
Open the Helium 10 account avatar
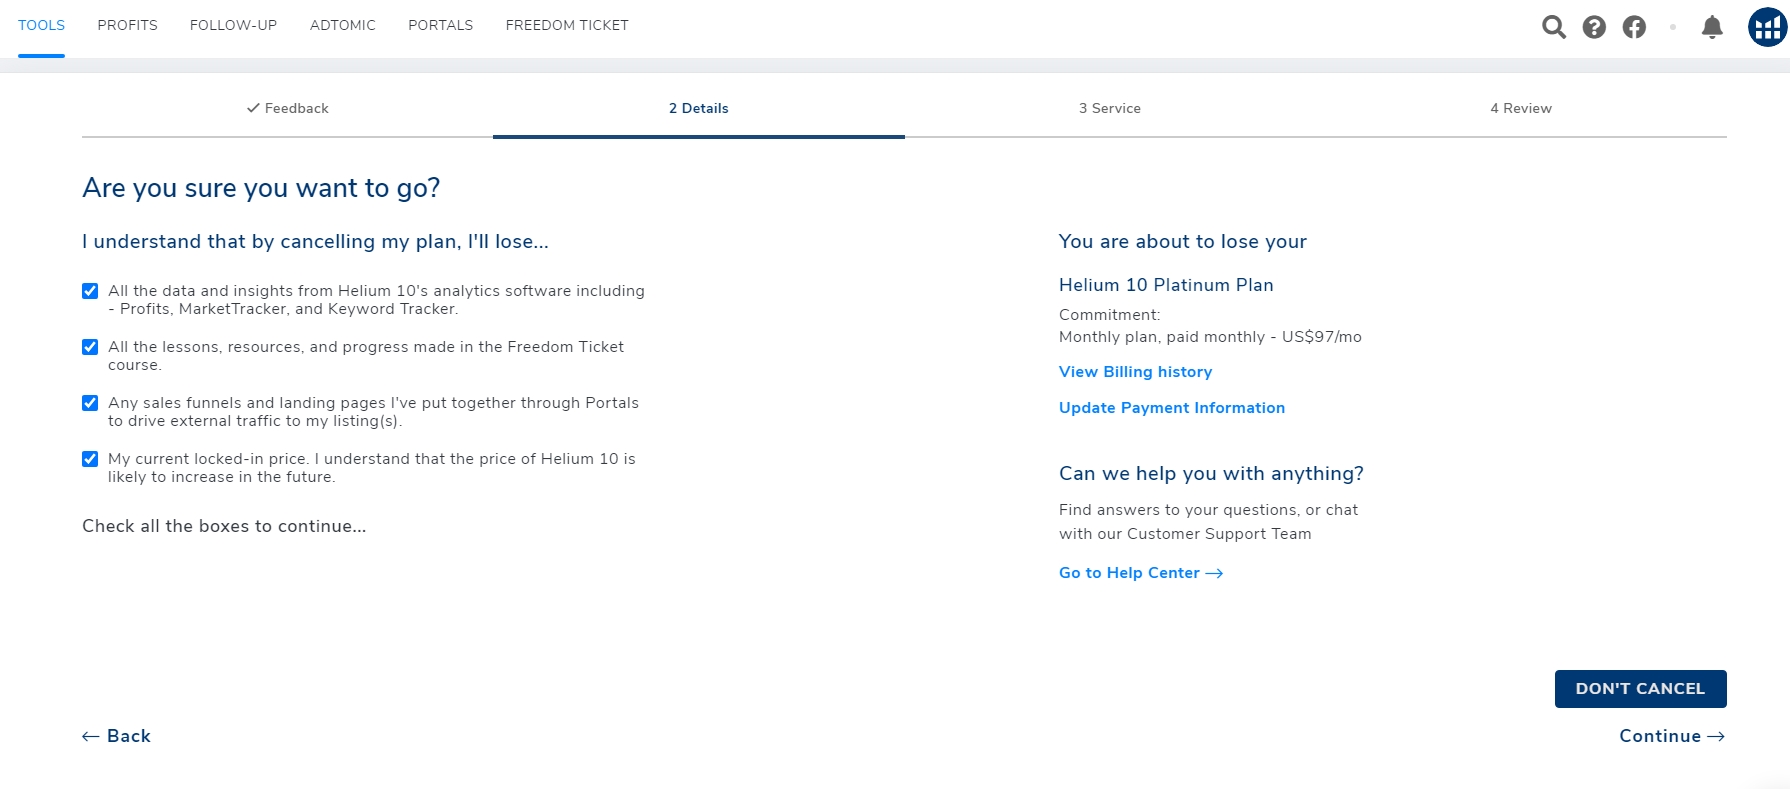point(1768,27)
